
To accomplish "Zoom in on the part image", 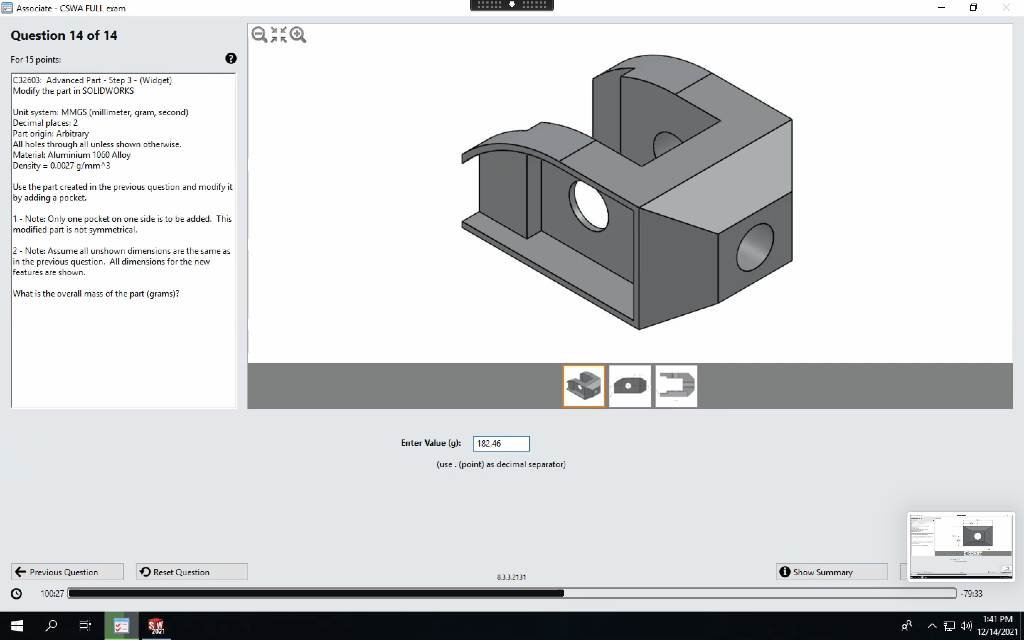I will click(298, 35).
